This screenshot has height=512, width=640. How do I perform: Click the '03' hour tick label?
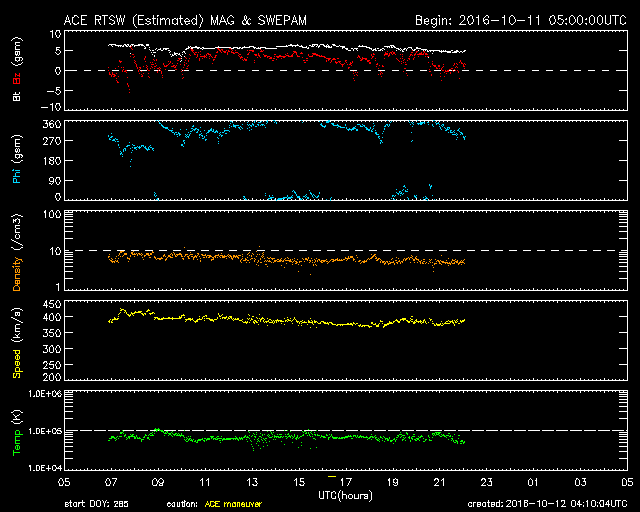(x=580, y=483)
